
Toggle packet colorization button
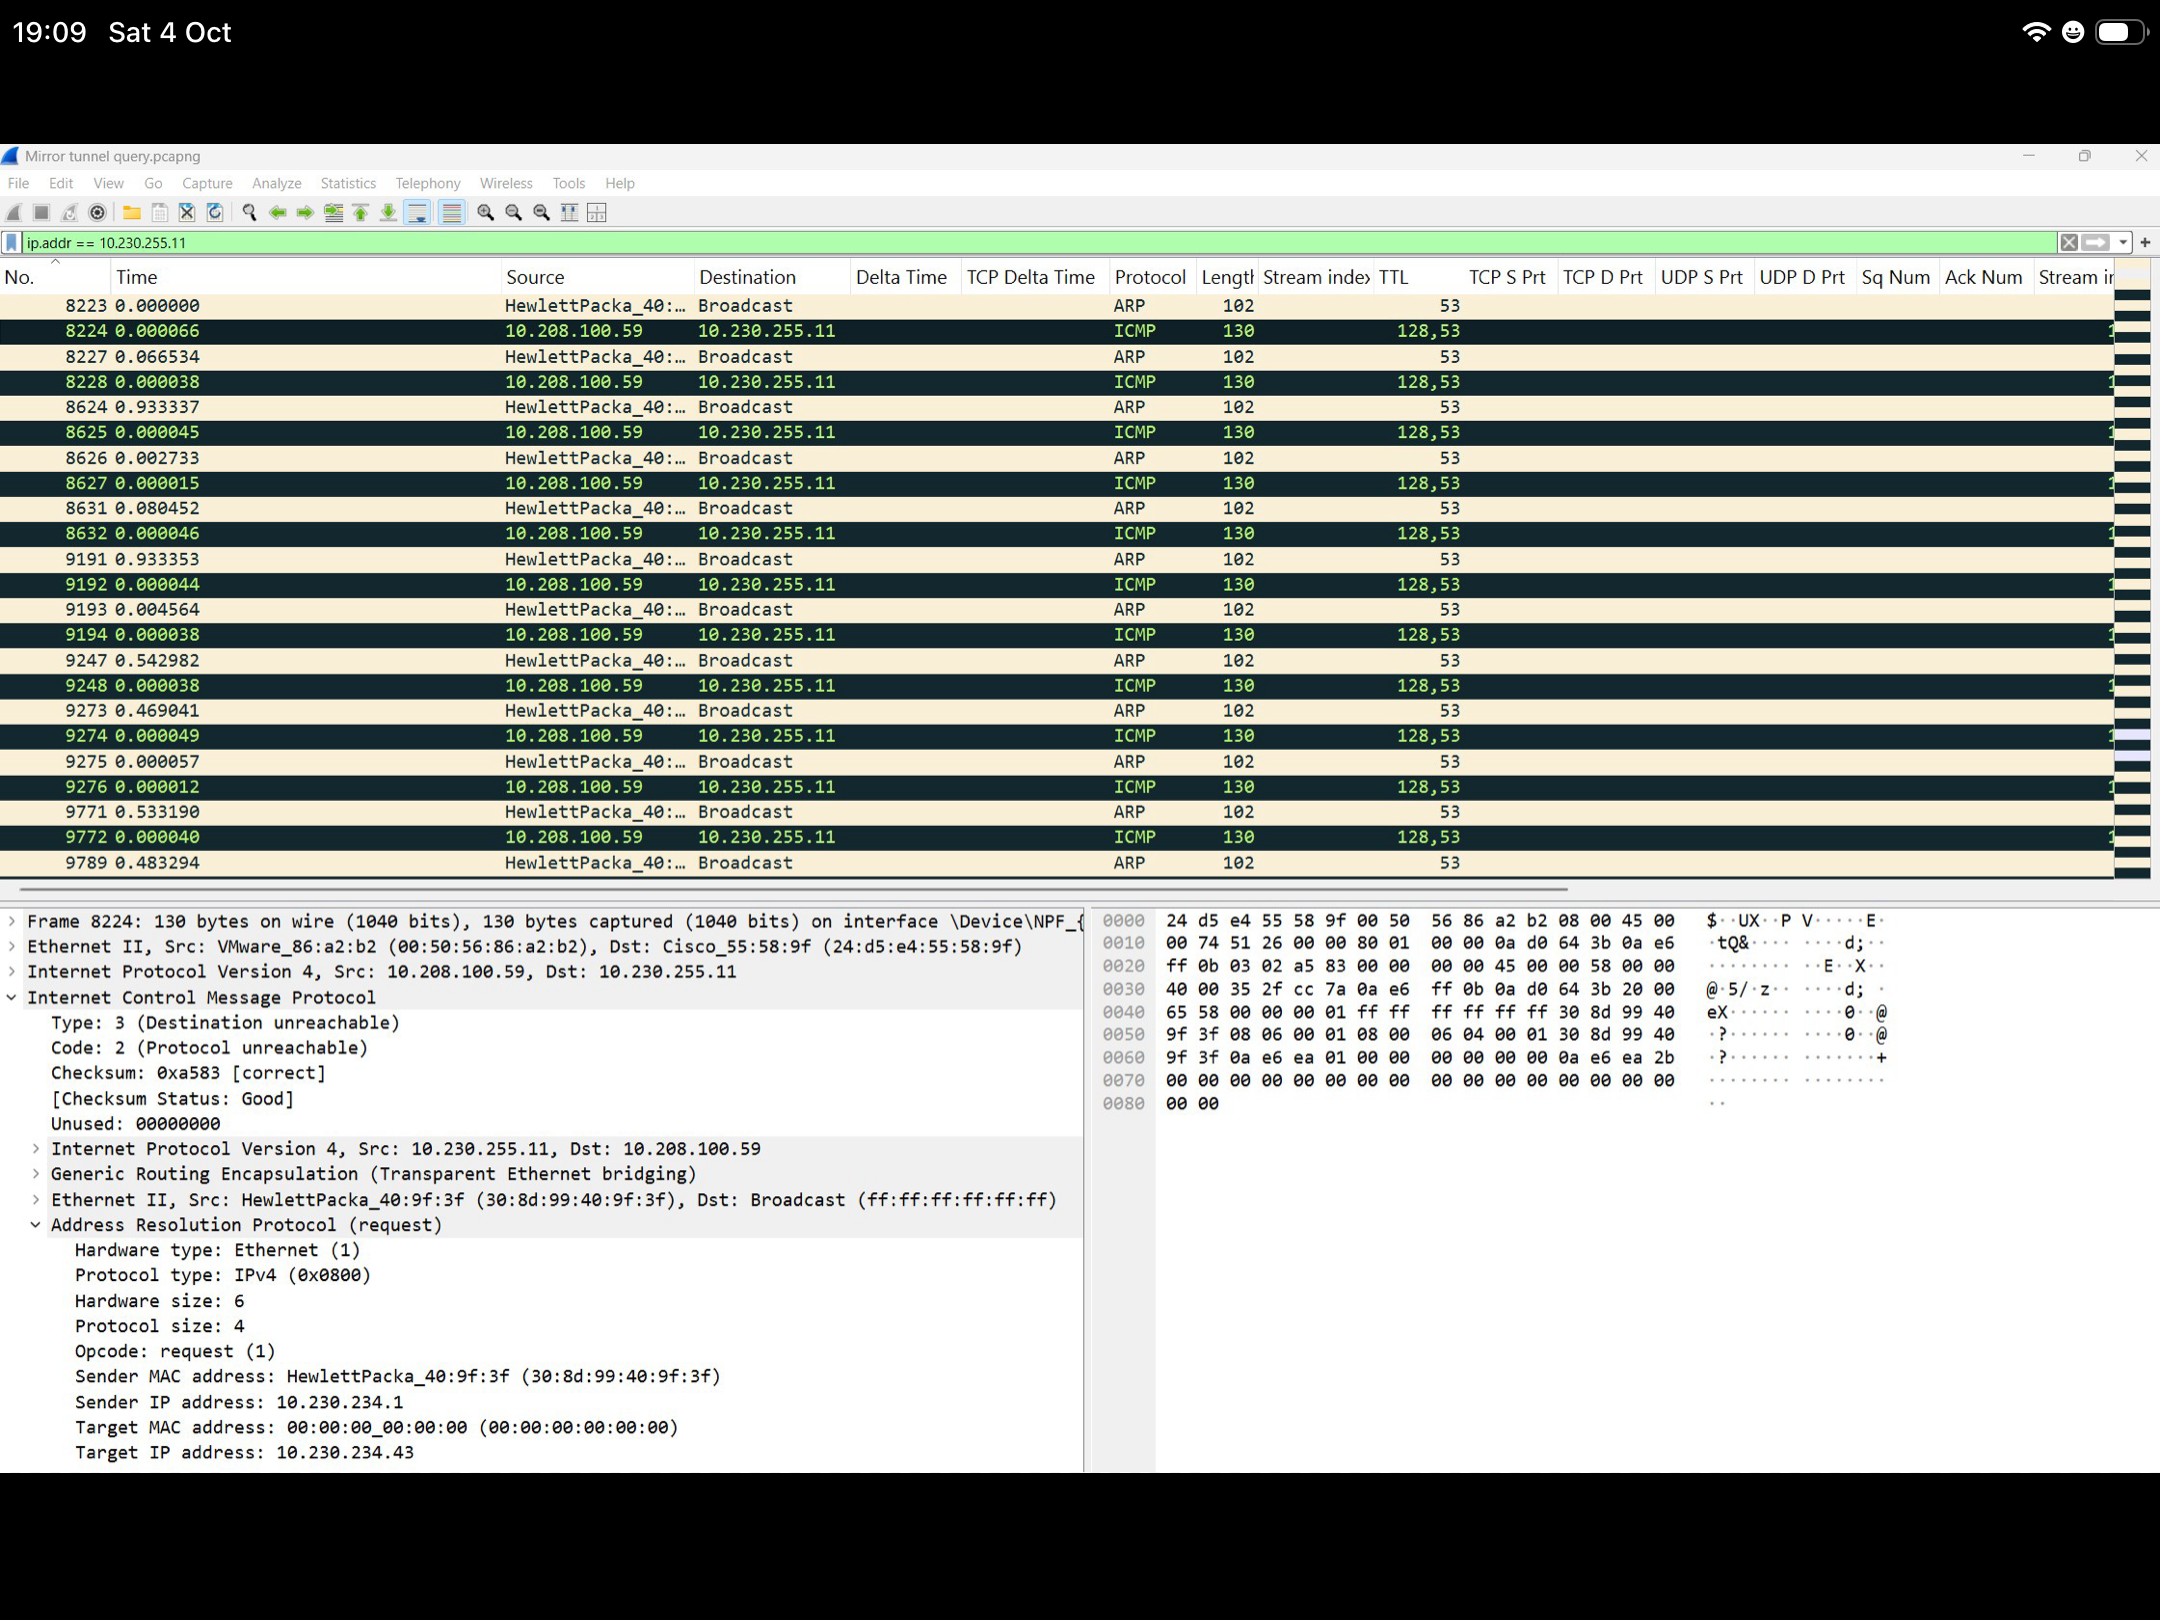click(x=452, y=212)
